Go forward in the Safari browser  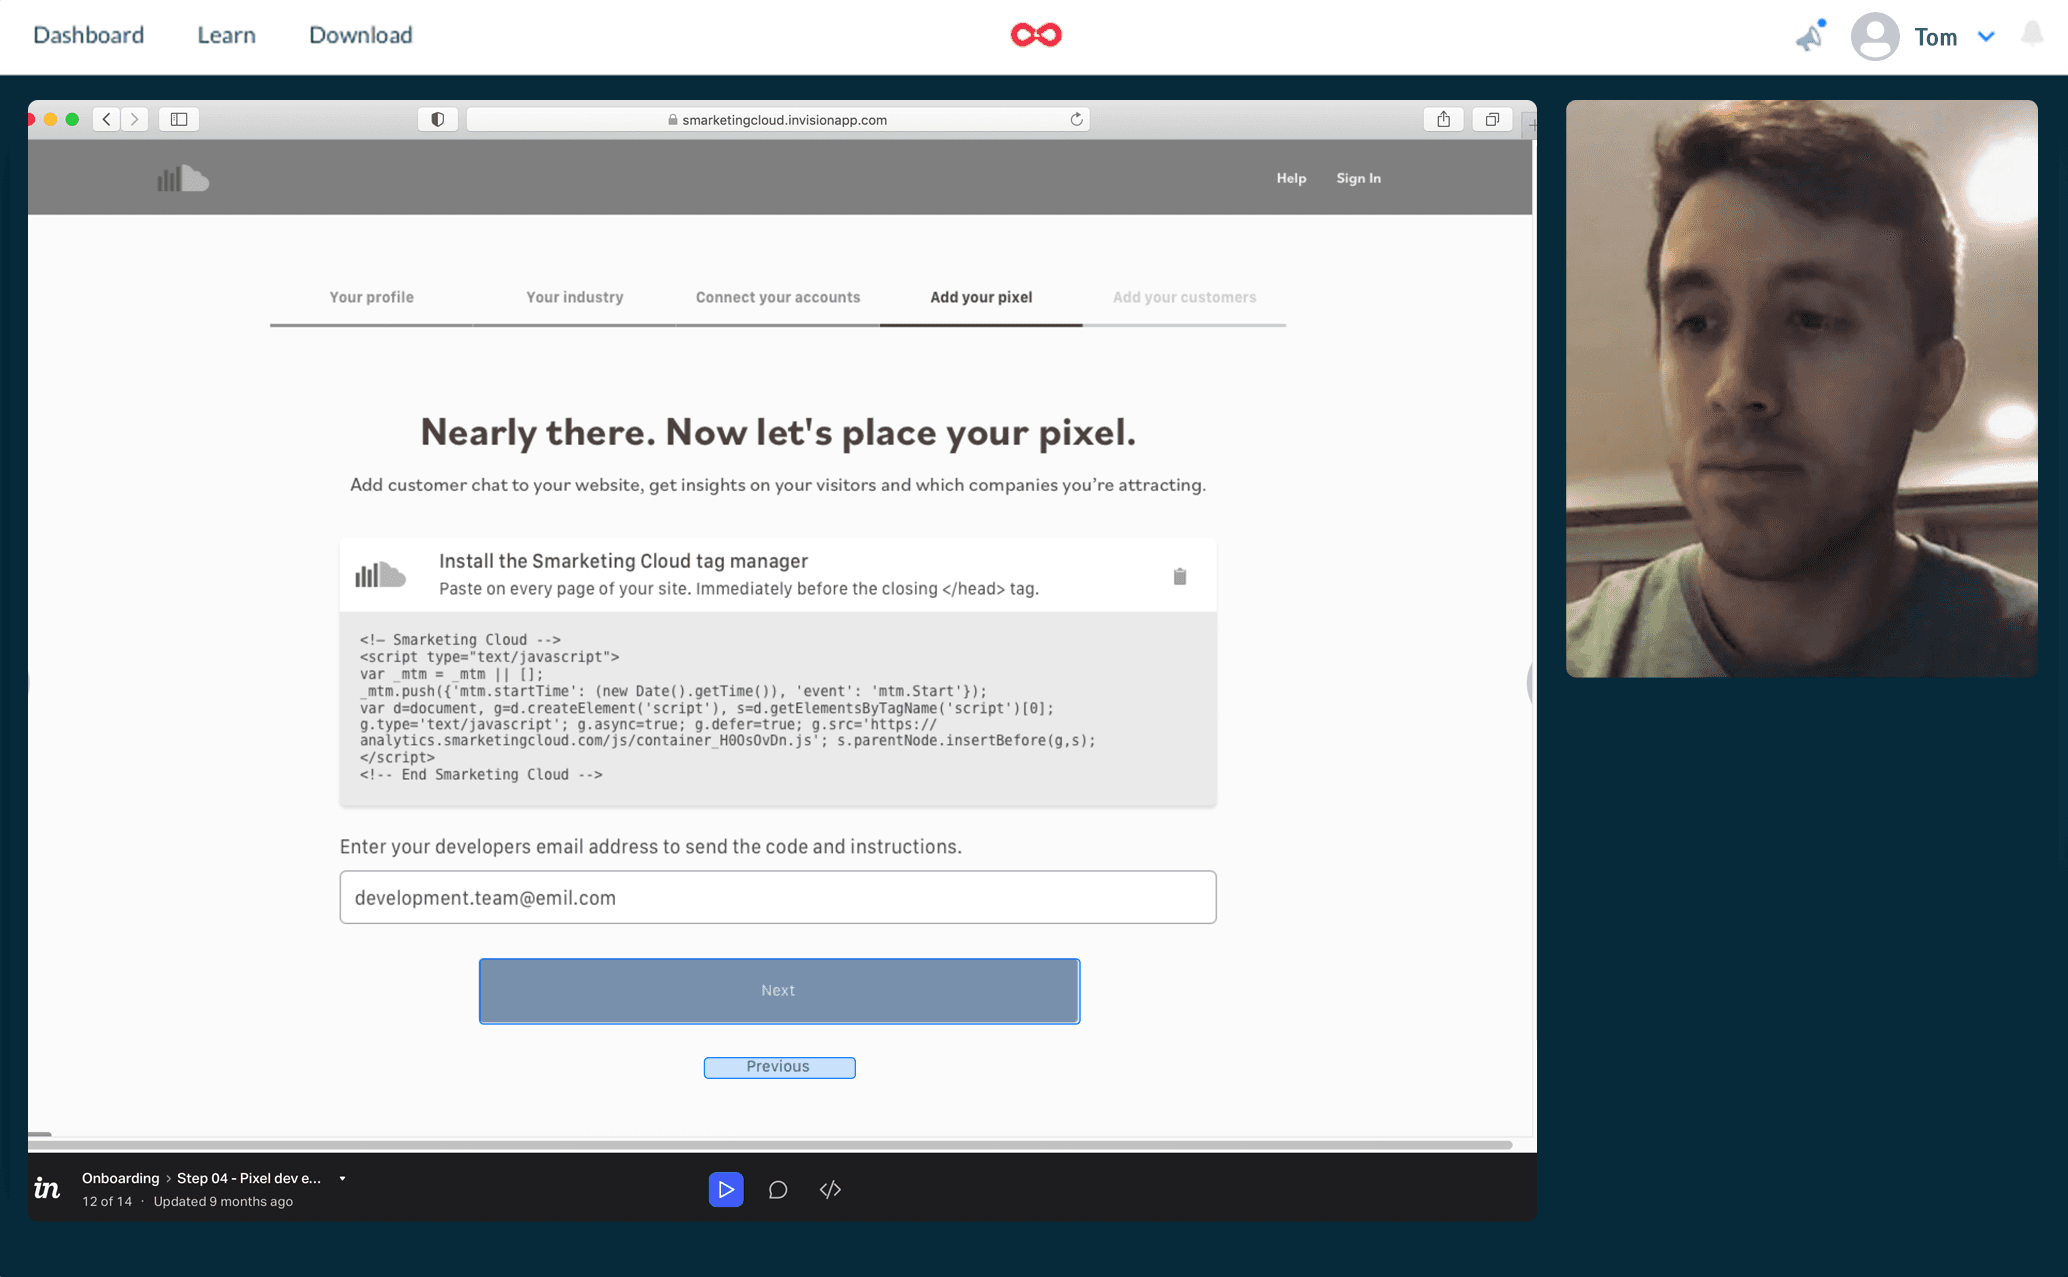click(134, 119)
